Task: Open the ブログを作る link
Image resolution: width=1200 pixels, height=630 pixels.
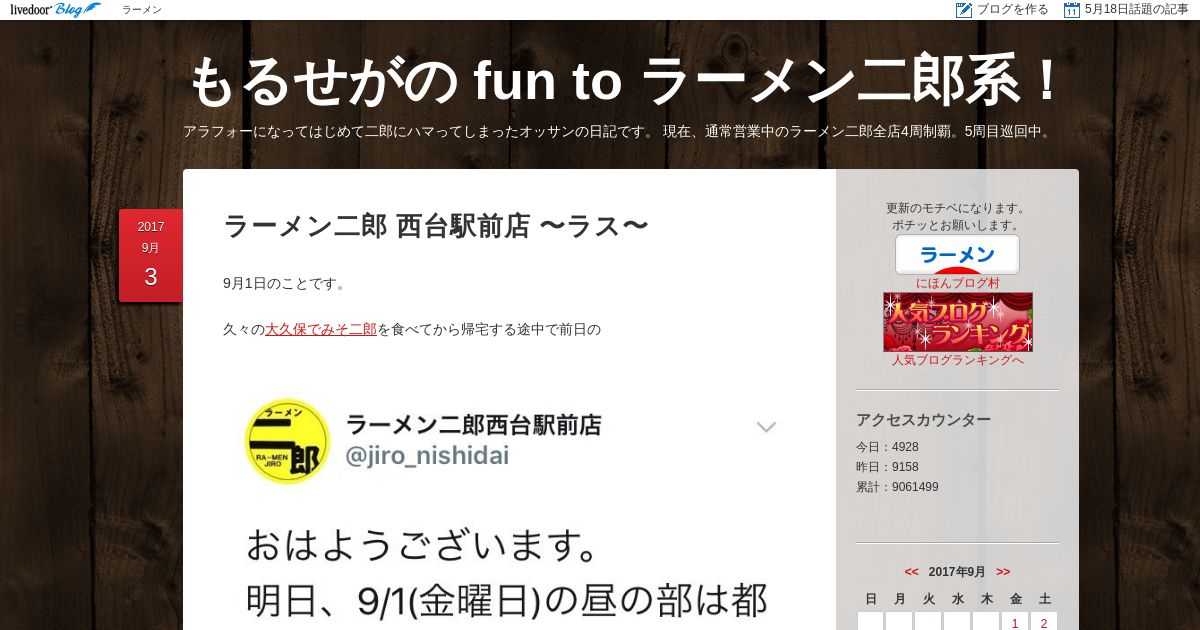Action: point(1013,10)
